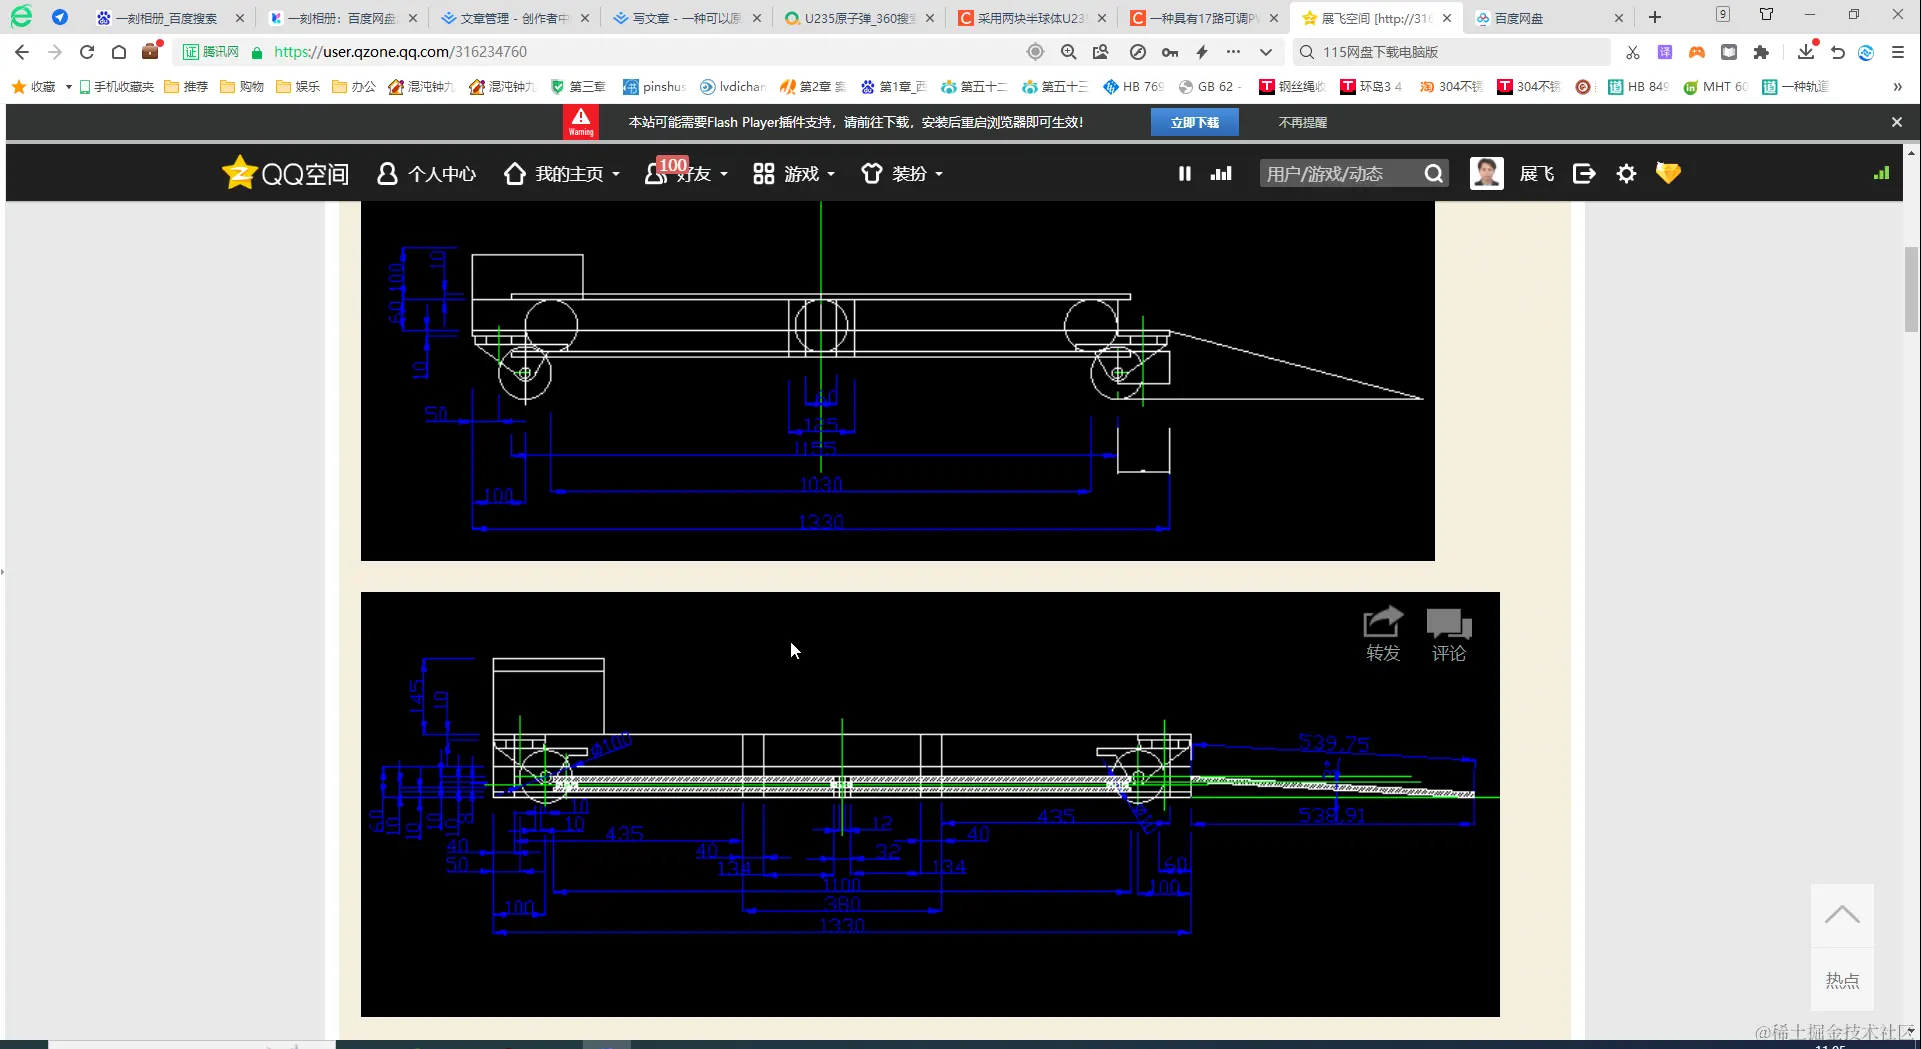
Task: Open the browser downloads icon
Action: click(1806, 51)
